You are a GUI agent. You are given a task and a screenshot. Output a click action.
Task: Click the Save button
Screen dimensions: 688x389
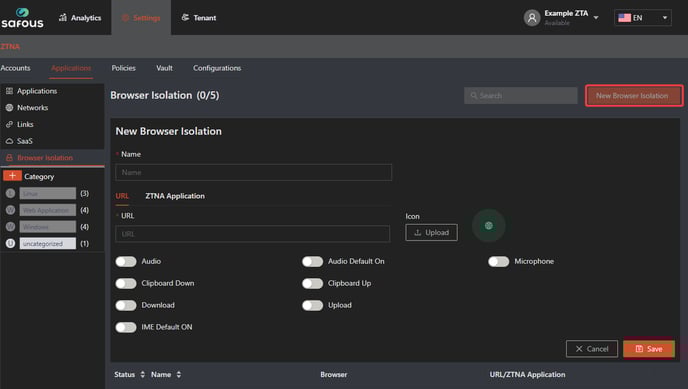[649, 349]
